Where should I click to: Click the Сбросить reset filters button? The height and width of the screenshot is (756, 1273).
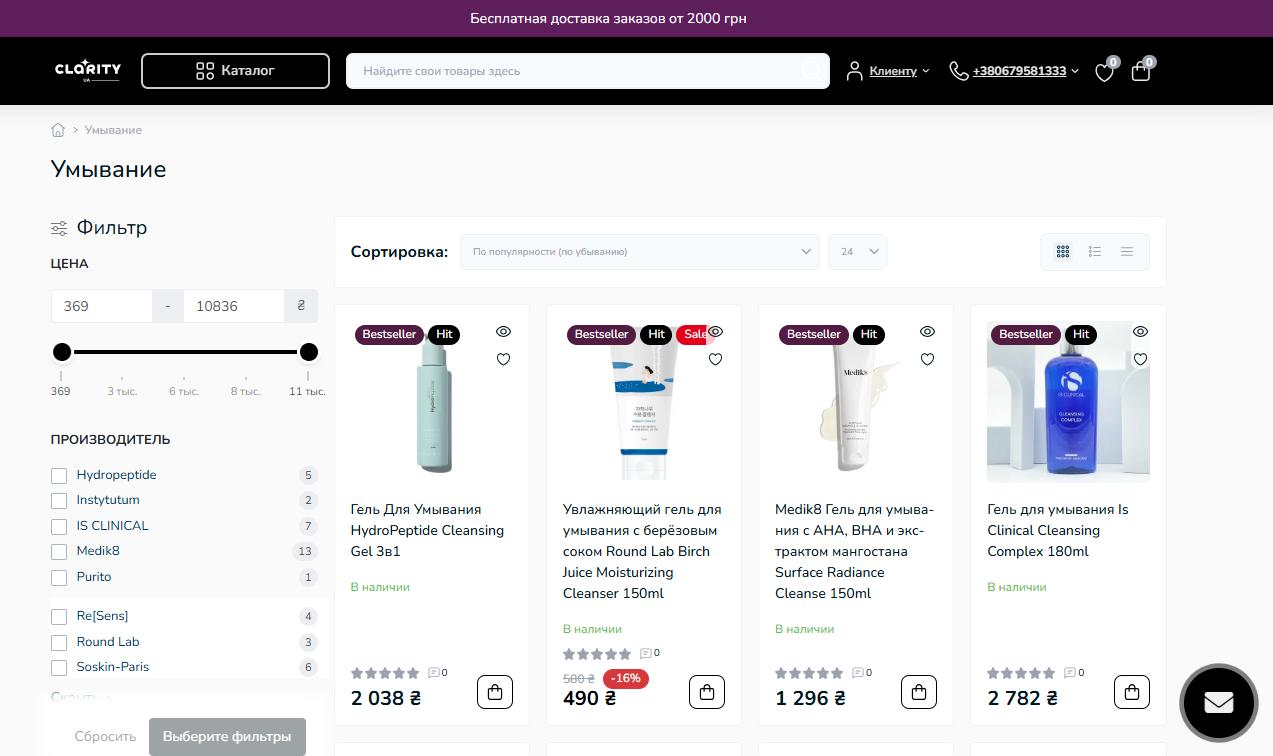click(x=105, y=737)
